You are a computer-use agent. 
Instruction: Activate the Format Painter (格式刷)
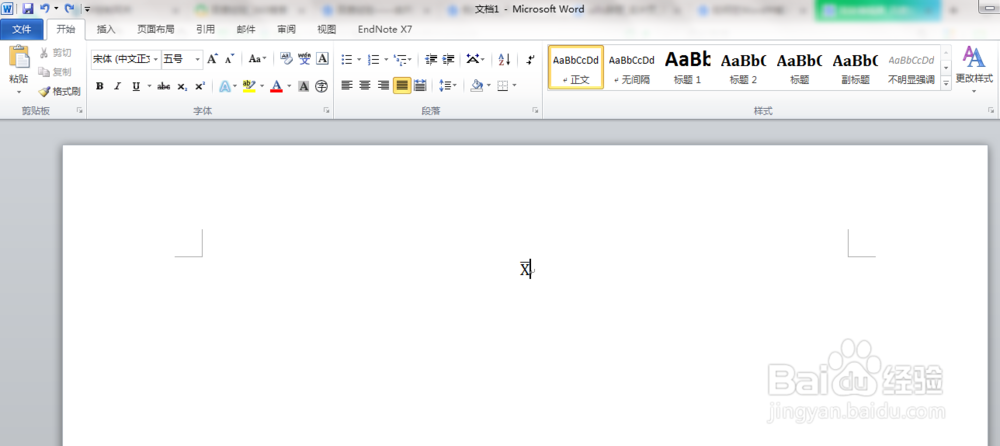59,91
